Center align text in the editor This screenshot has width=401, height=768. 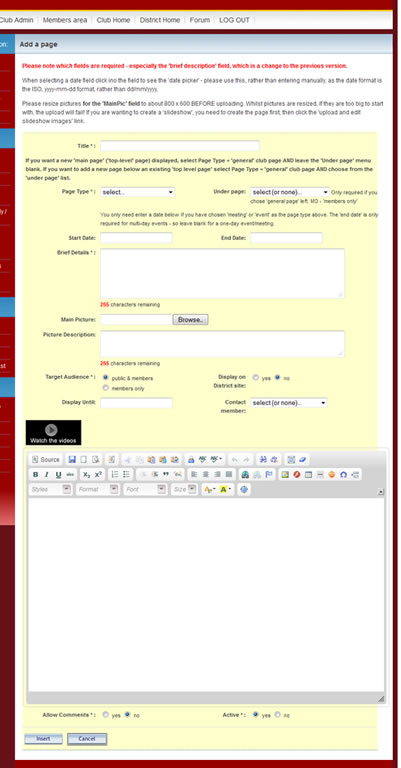206,475
